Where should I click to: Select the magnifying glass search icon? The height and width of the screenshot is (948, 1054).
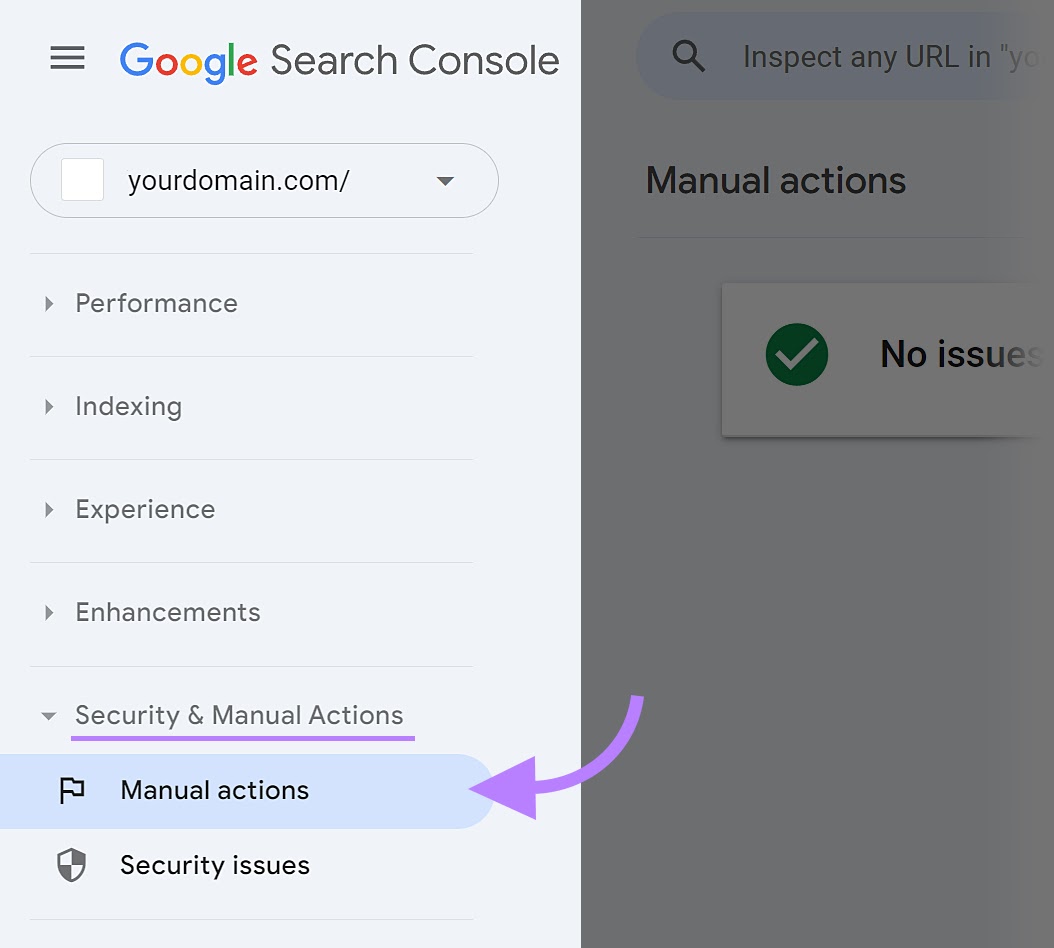[x=688, y=56]
